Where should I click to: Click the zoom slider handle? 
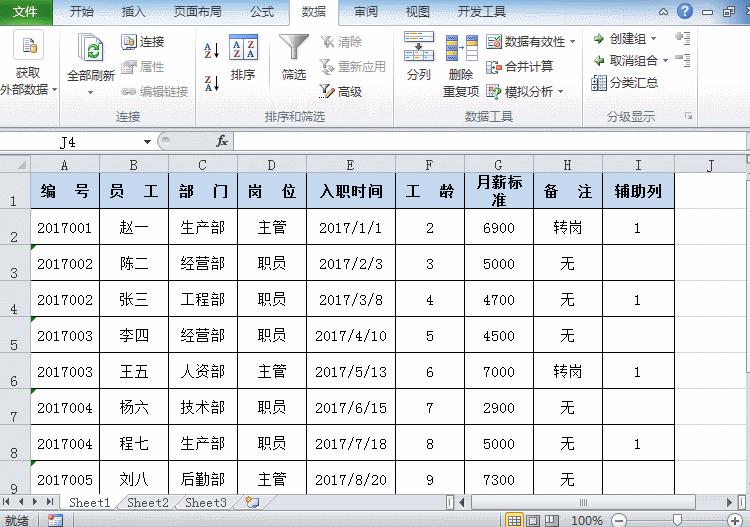pyautogui.click(x=677, y=520)
